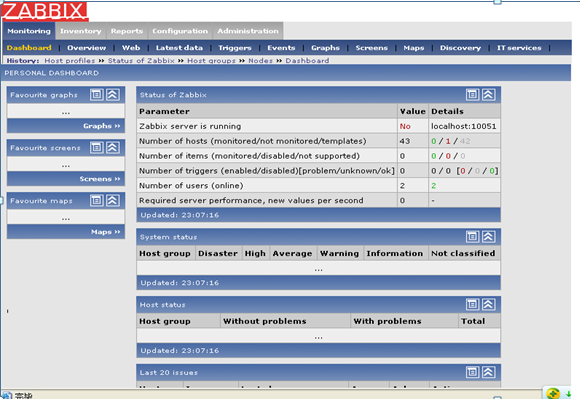Switch to the Administration tab

248,31
